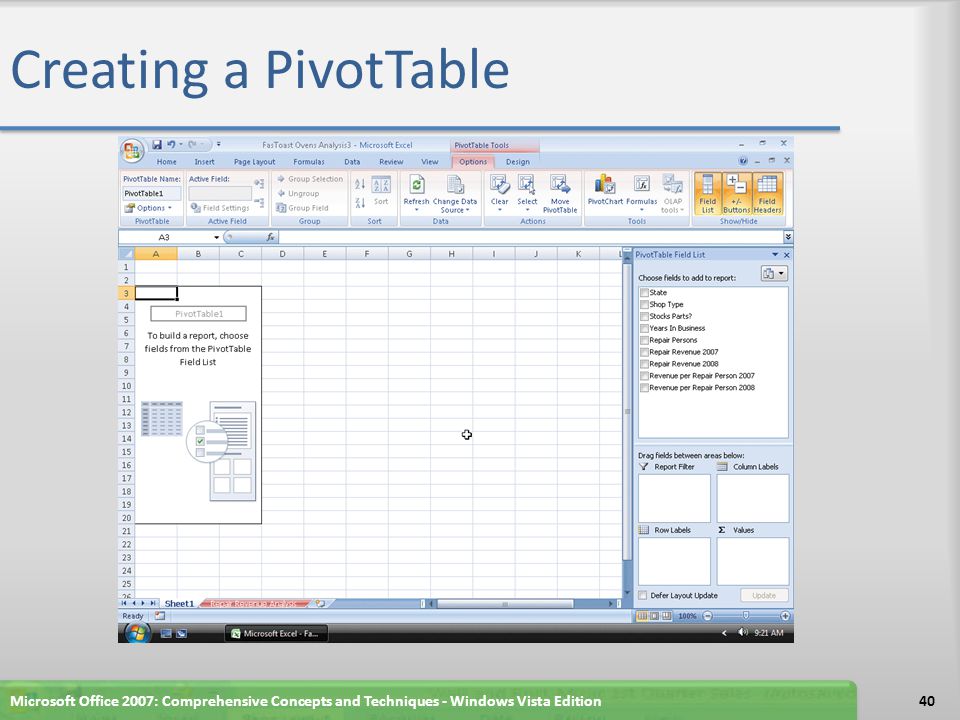This screenshot has width=960, height=720.
Task: Expand the formula bar
Action: click(x=788, y=237)
